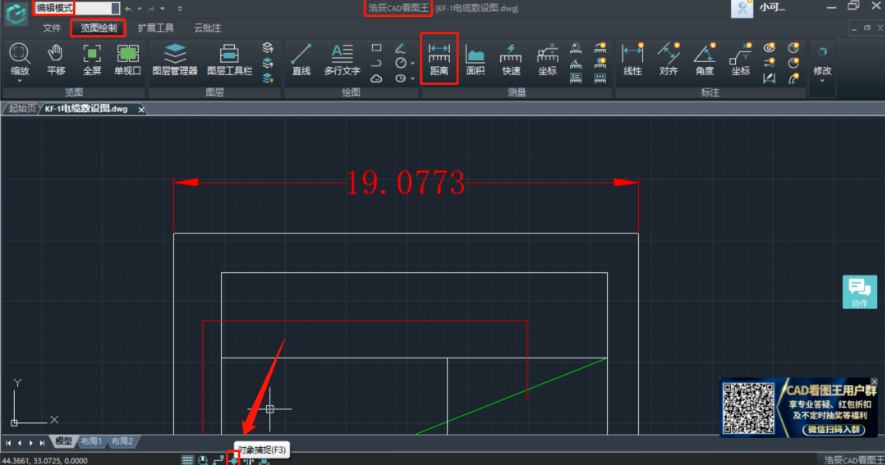Switch to 全屏 fullscreen view

tap(91, 59)
